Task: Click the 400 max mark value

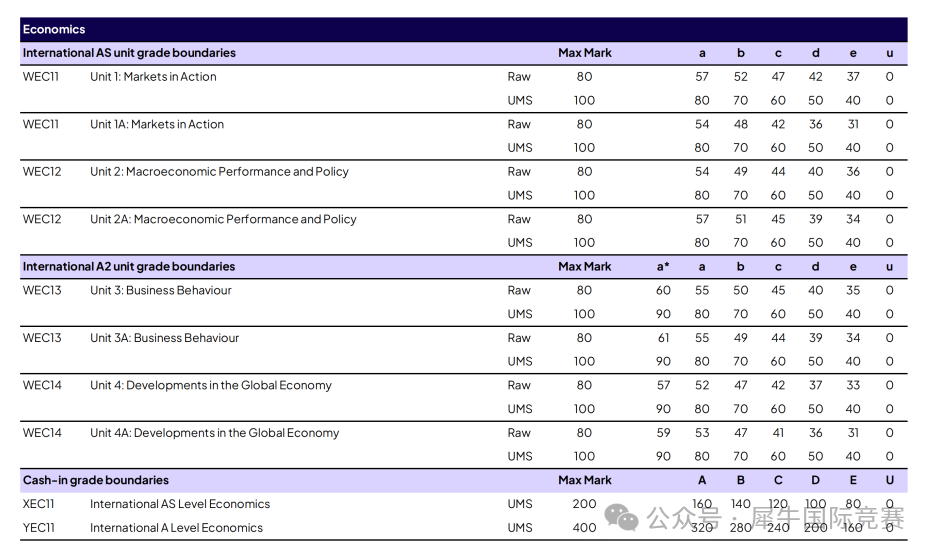Action: click(584, 528)
